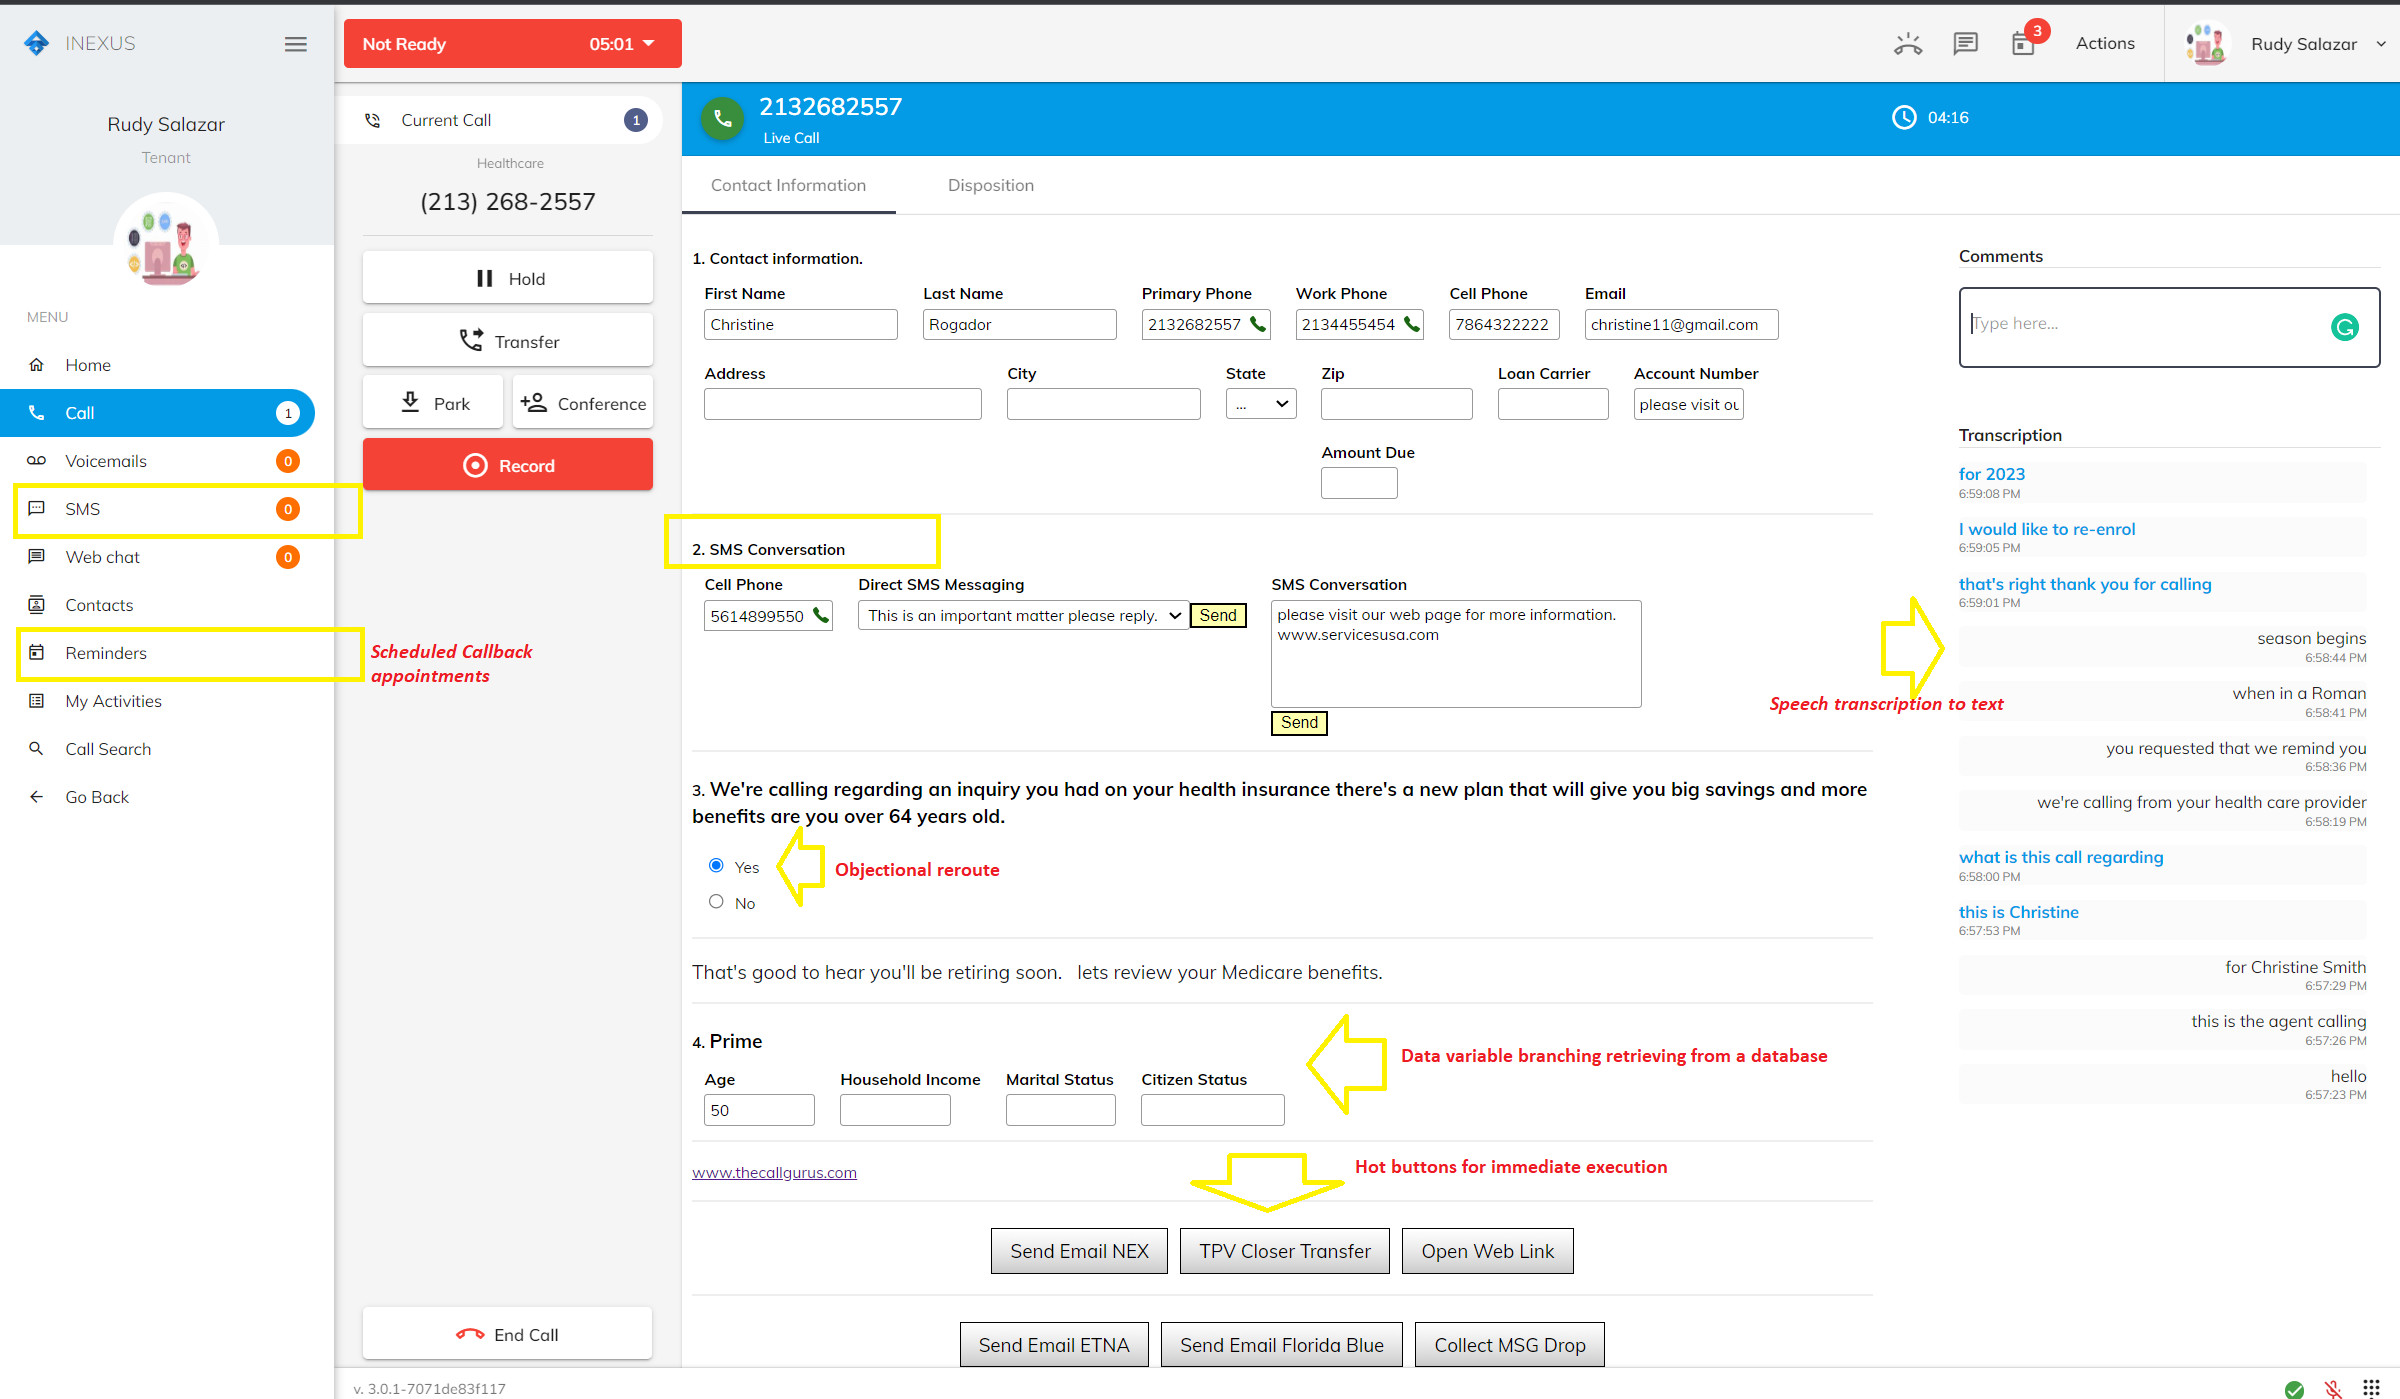Viewport: 2400px width, 1399px height.
Task: Open Contacts from the sidebar menu
Action: pyautogui.click(x=99, y=604)
